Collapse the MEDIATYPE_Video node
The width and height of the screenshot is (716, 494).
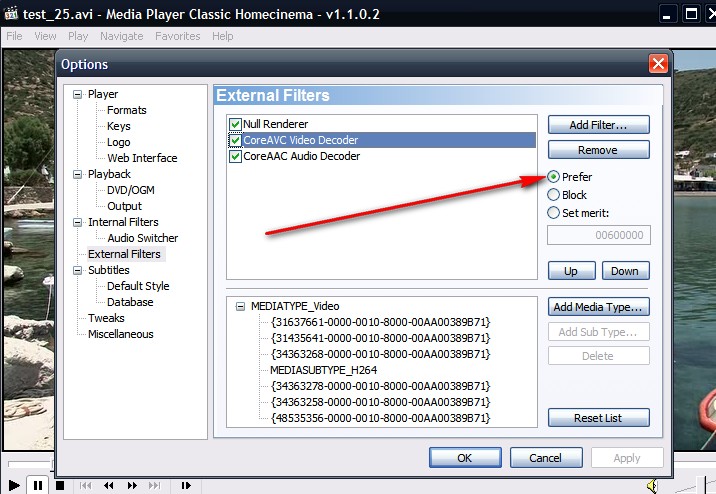[x=240, y=306]
